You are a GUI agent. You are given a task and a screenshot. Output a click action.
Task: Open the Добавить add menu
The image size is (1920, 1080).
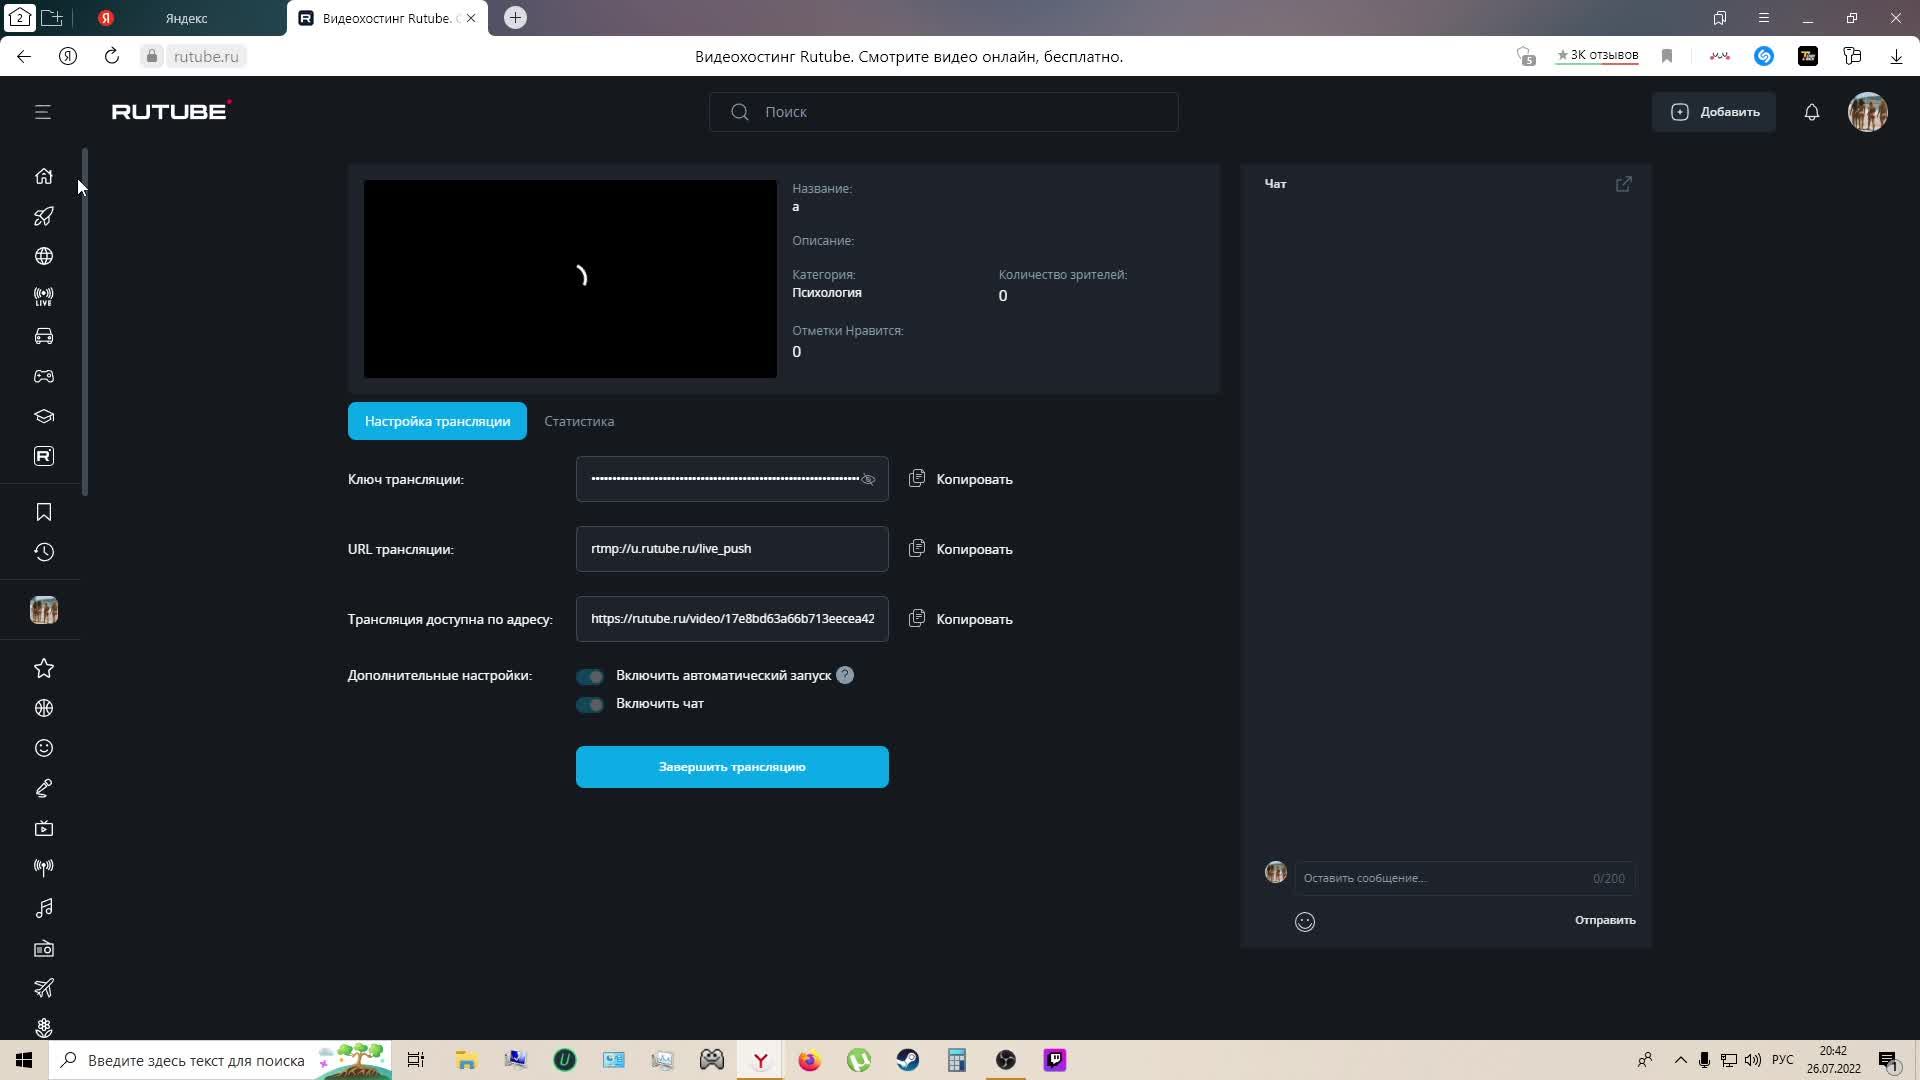pos(1714,112)
